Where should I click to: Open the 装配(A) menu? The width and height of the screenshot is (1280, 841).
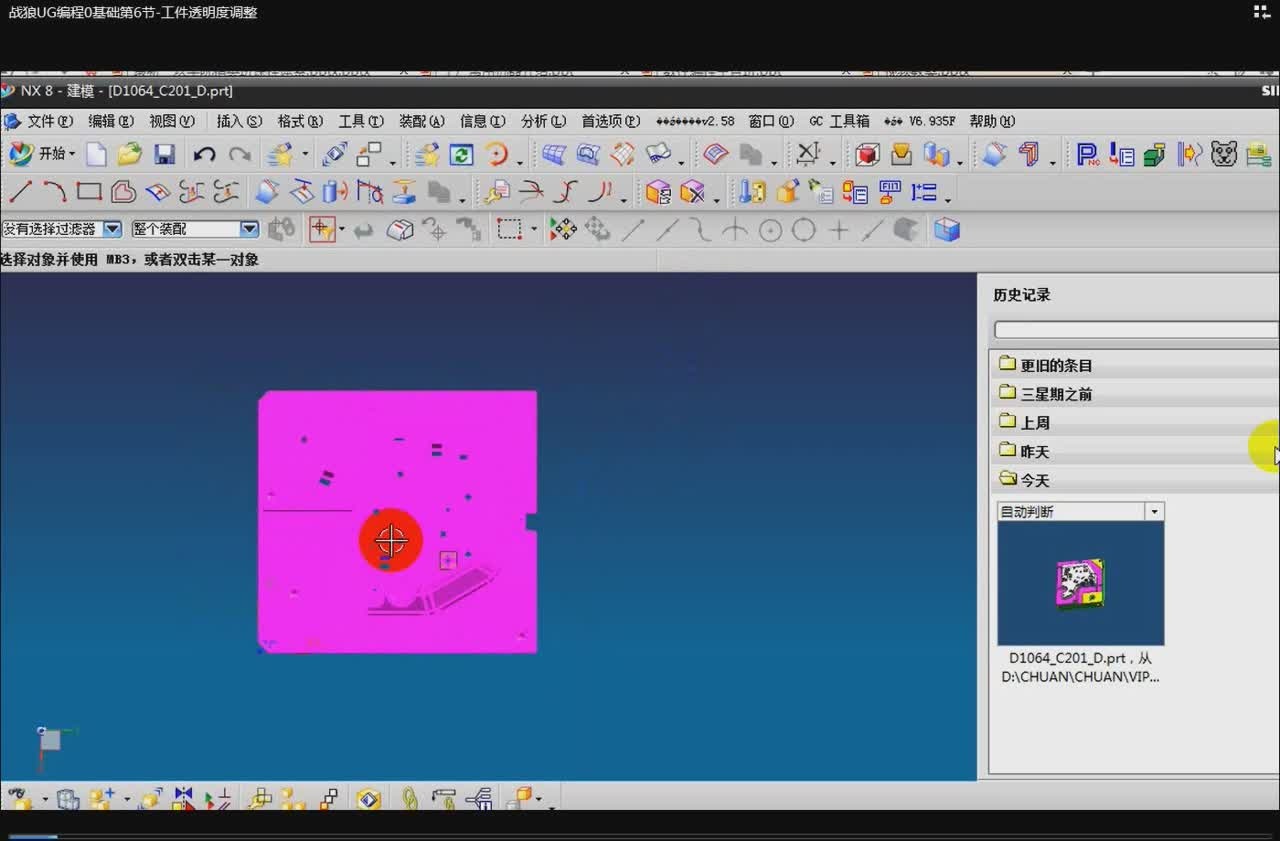pyautogui.click(x=422, y=121)
